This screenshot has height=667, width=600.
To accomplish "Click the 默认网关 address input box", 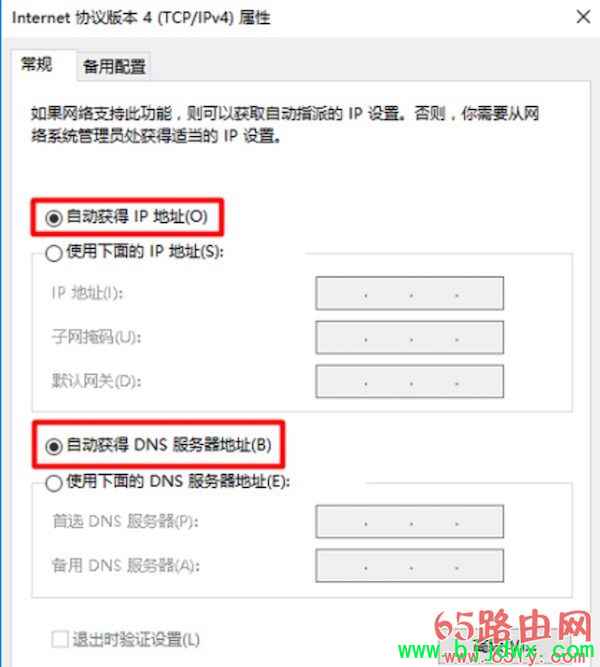I will pyautogui.click(x=409, y=382).
